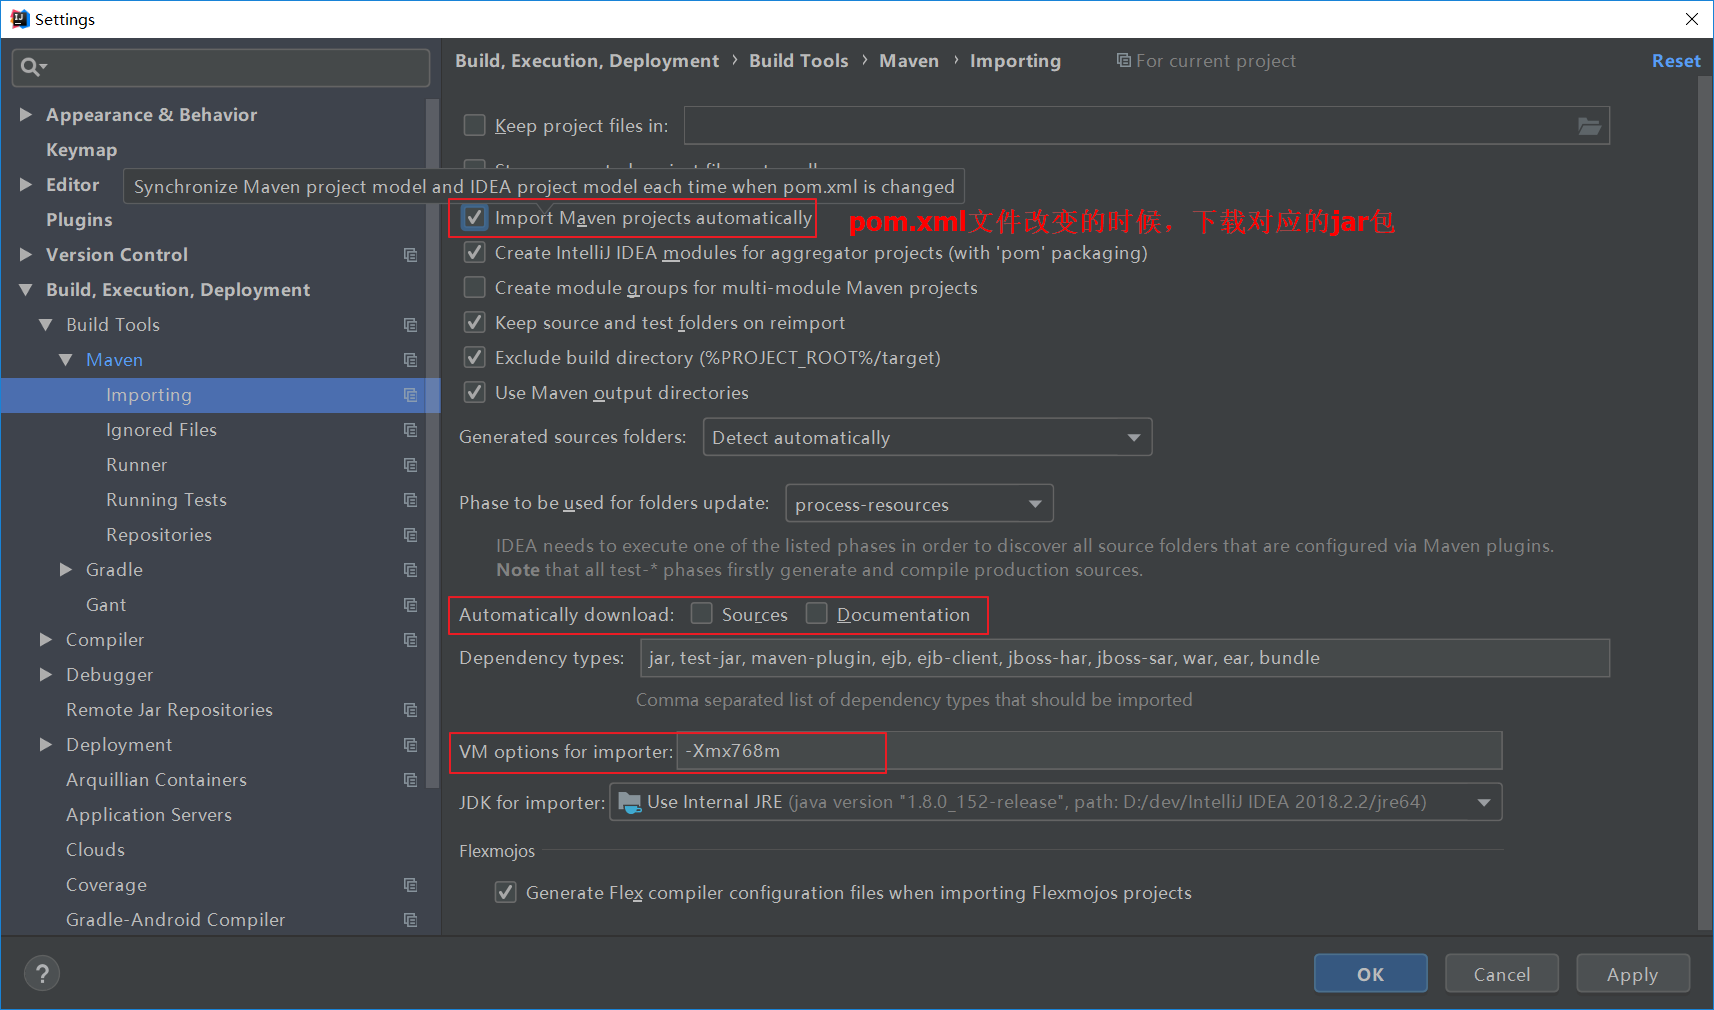Select Running Tests under Maven
Viewport: 1714px width, 1010px height.
coord(166,500)
